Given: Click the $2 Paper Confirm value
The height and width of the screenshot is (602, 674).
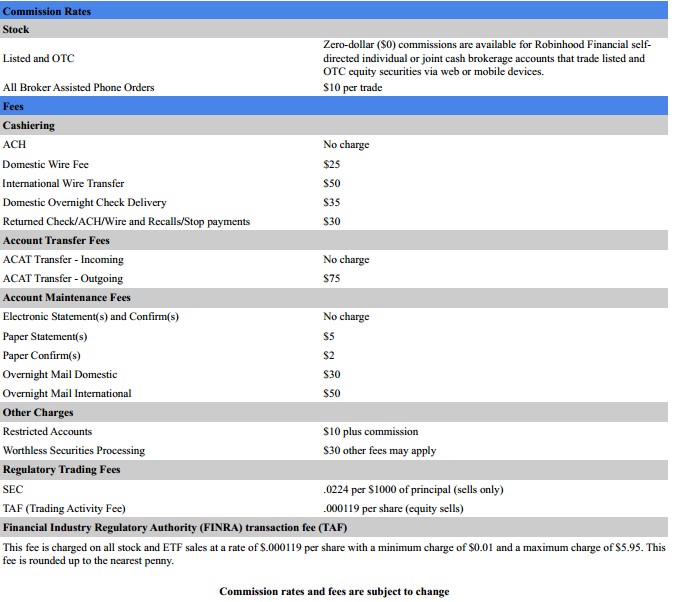Looking at the screenshot, I should pos(328,356).
